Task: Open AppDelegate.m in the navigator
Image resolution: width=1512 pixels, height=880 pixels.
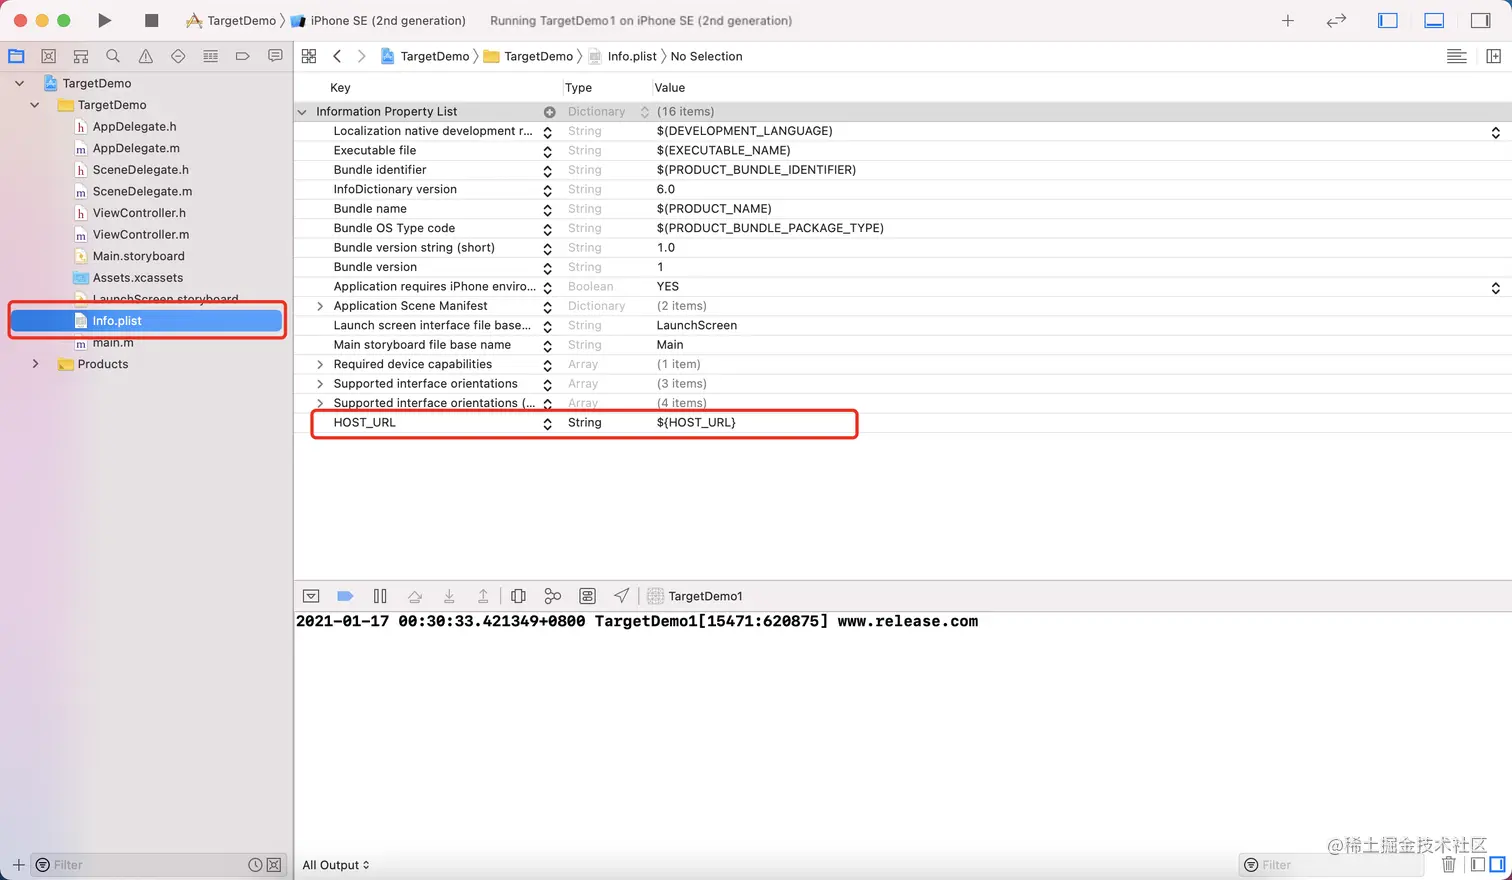Action: point(136,148)
